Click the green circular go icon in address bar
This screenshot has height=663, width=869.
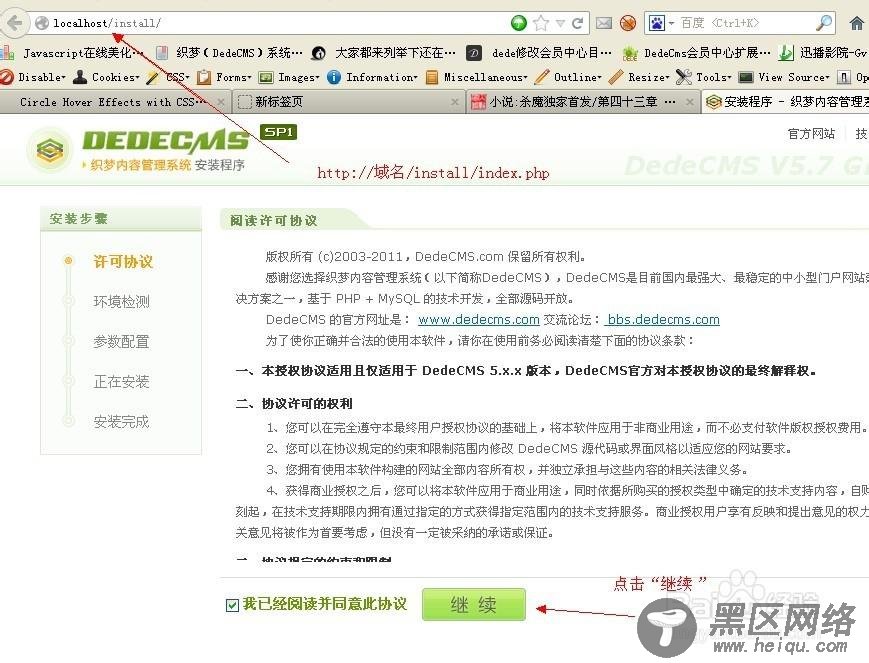click(x=519, y=23)
